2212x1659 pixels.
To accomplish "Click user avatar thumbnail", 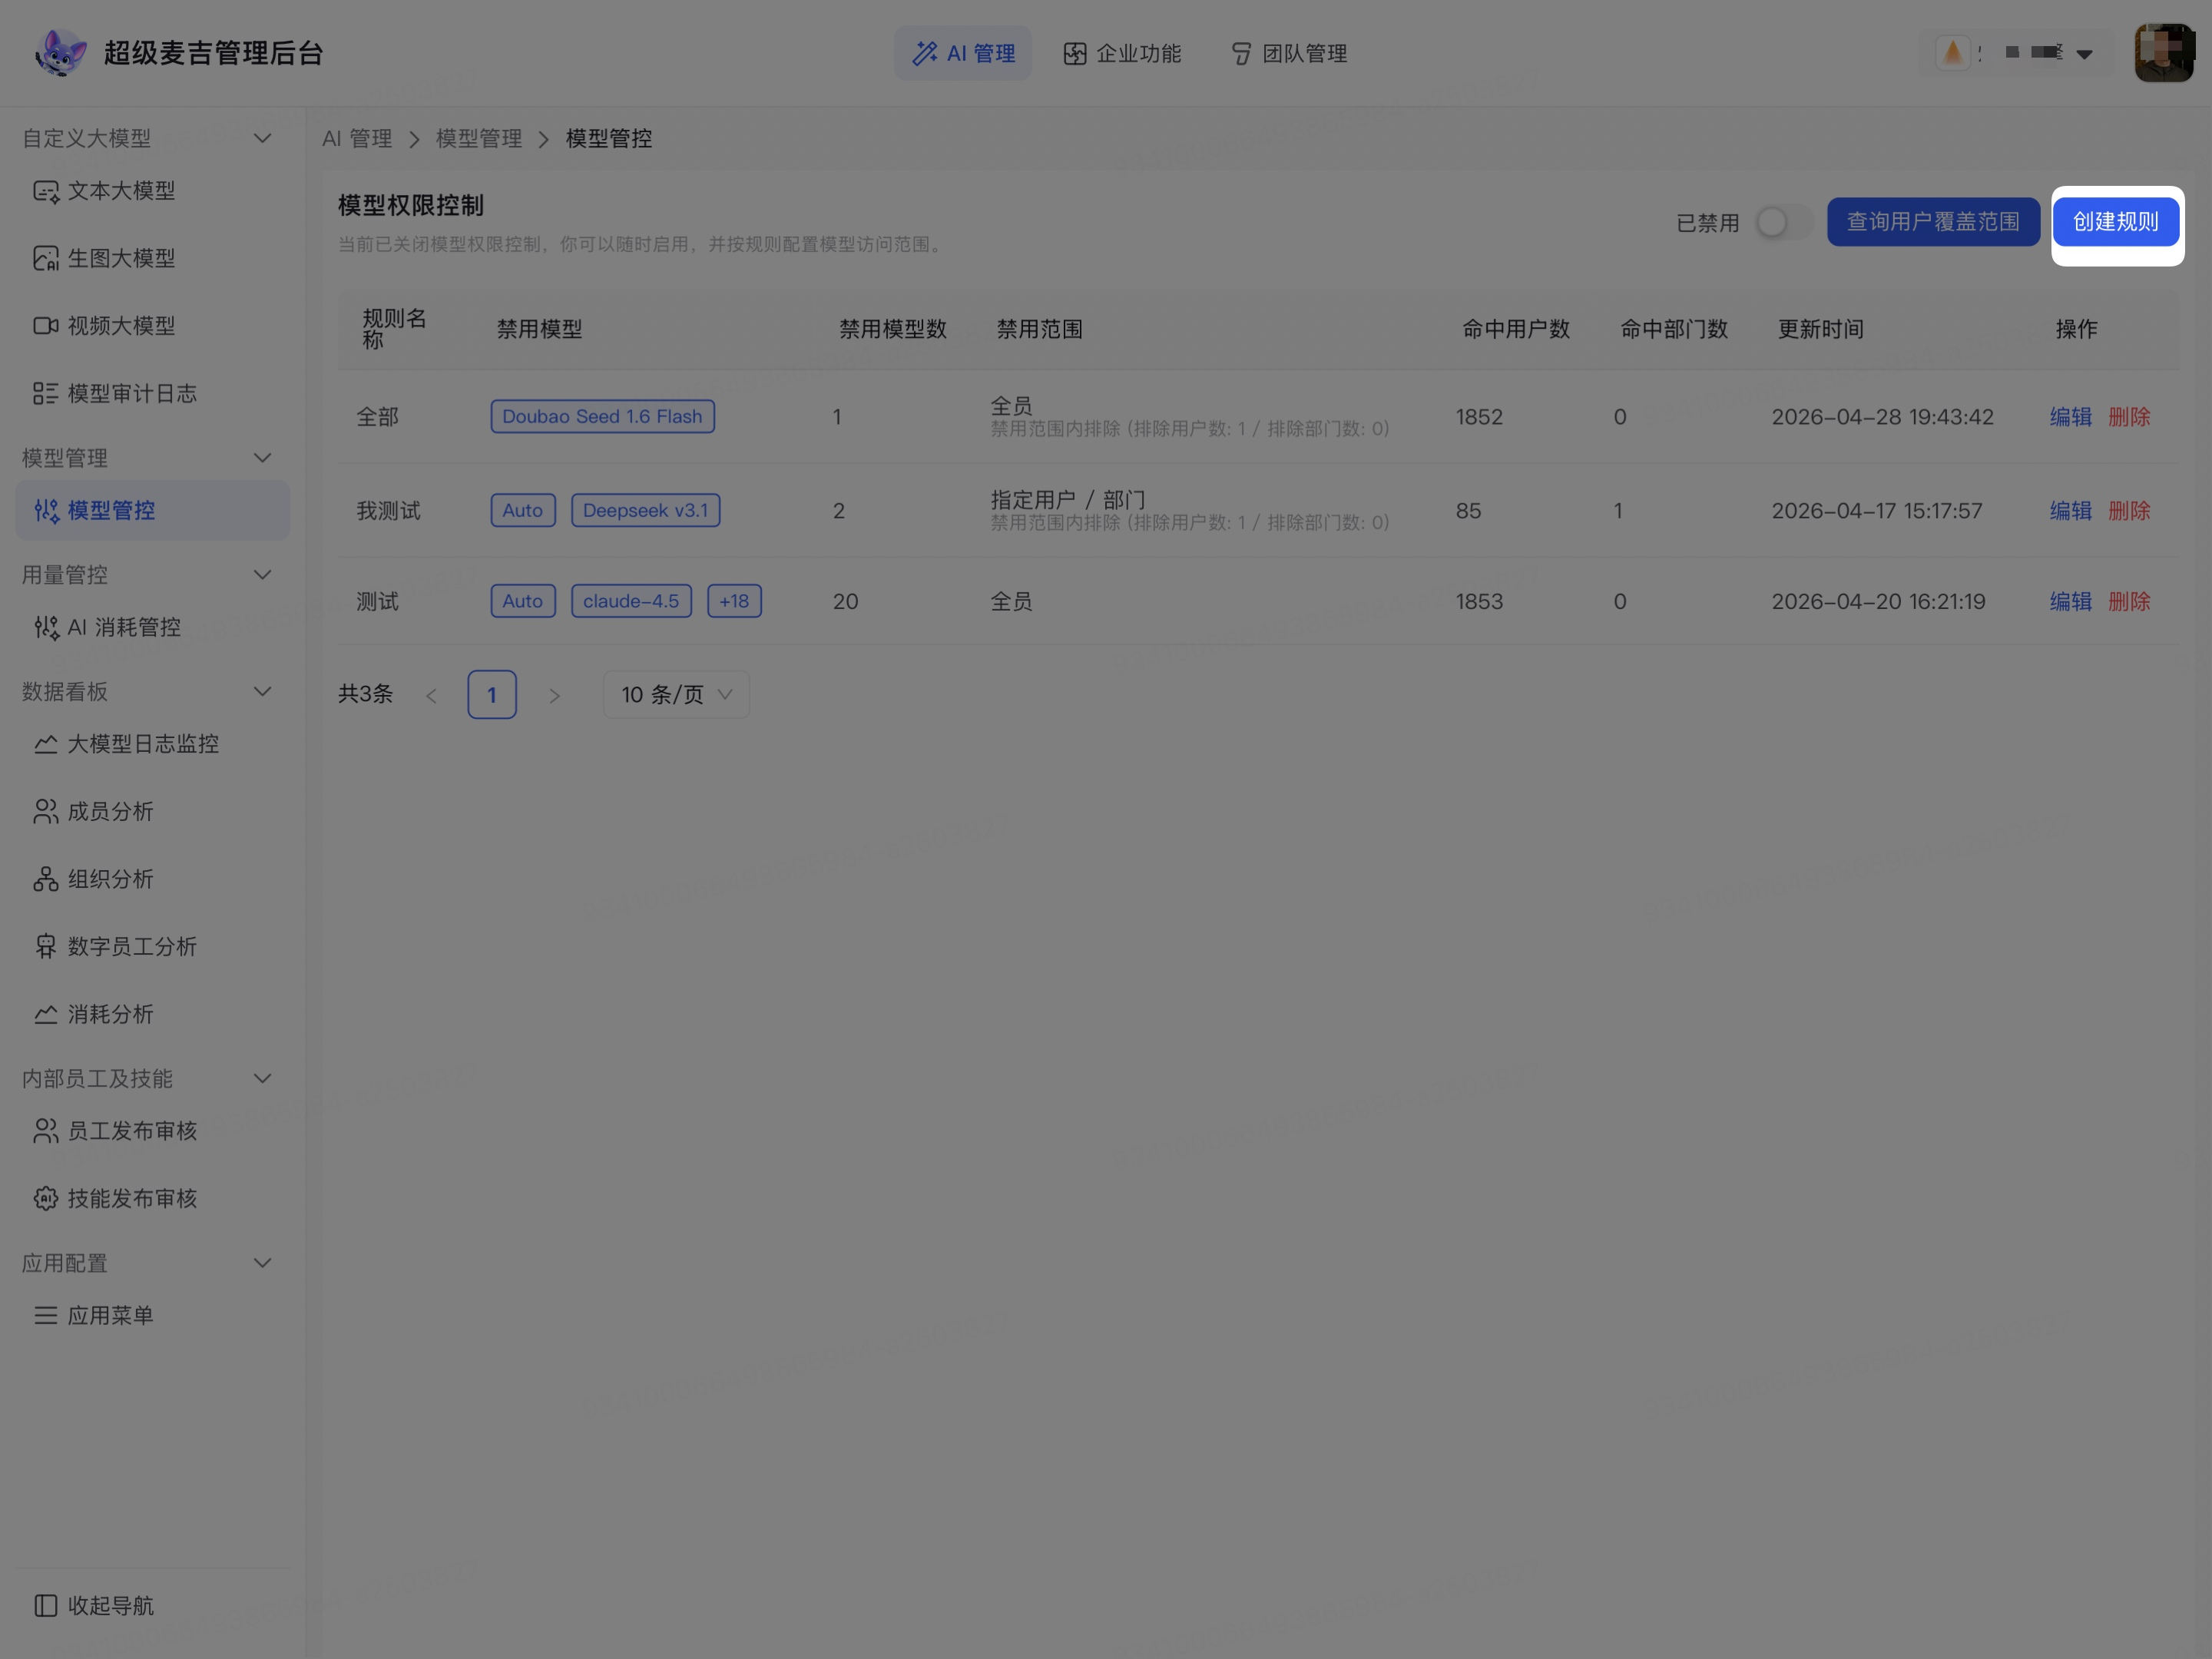I will tap(2163, 53).
